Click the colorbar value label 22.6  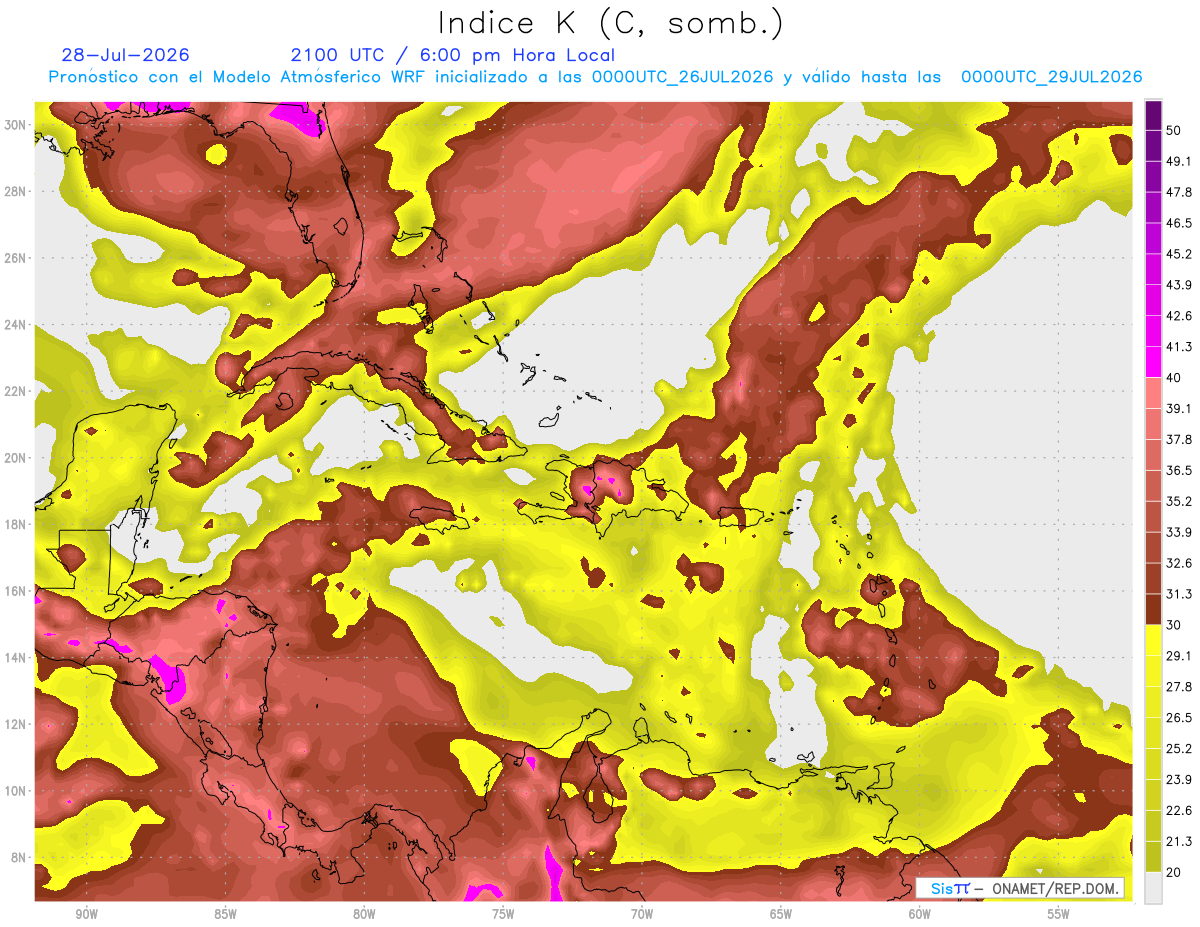coord(1179,810)
